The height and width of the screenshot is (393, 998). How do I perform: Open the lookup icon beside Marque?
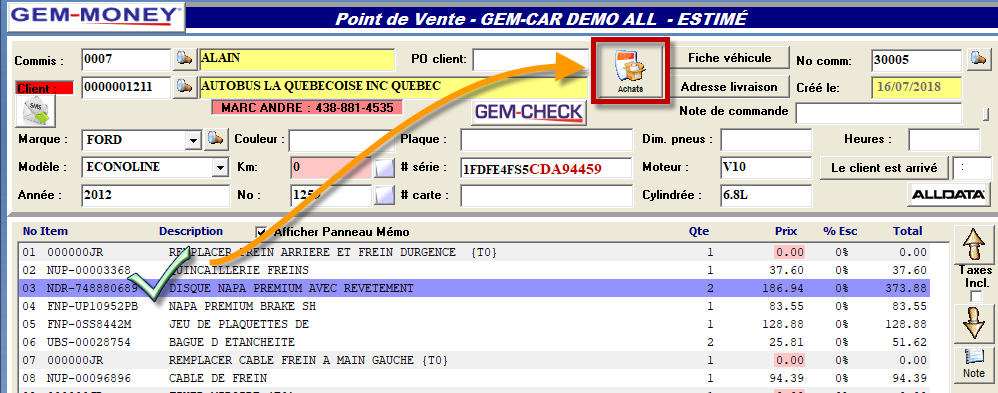216,138
